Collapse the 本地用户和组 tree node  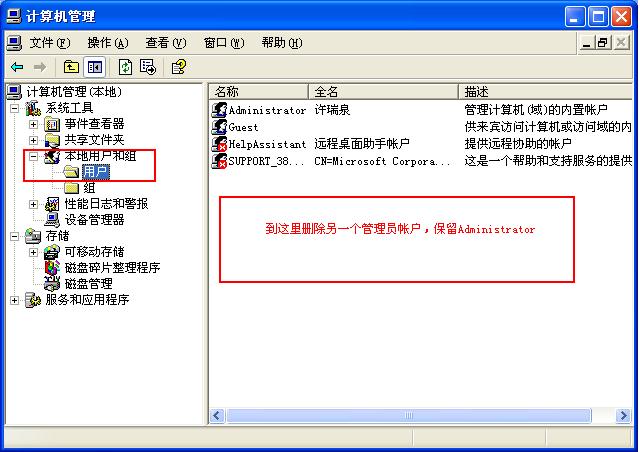(33, 156)
